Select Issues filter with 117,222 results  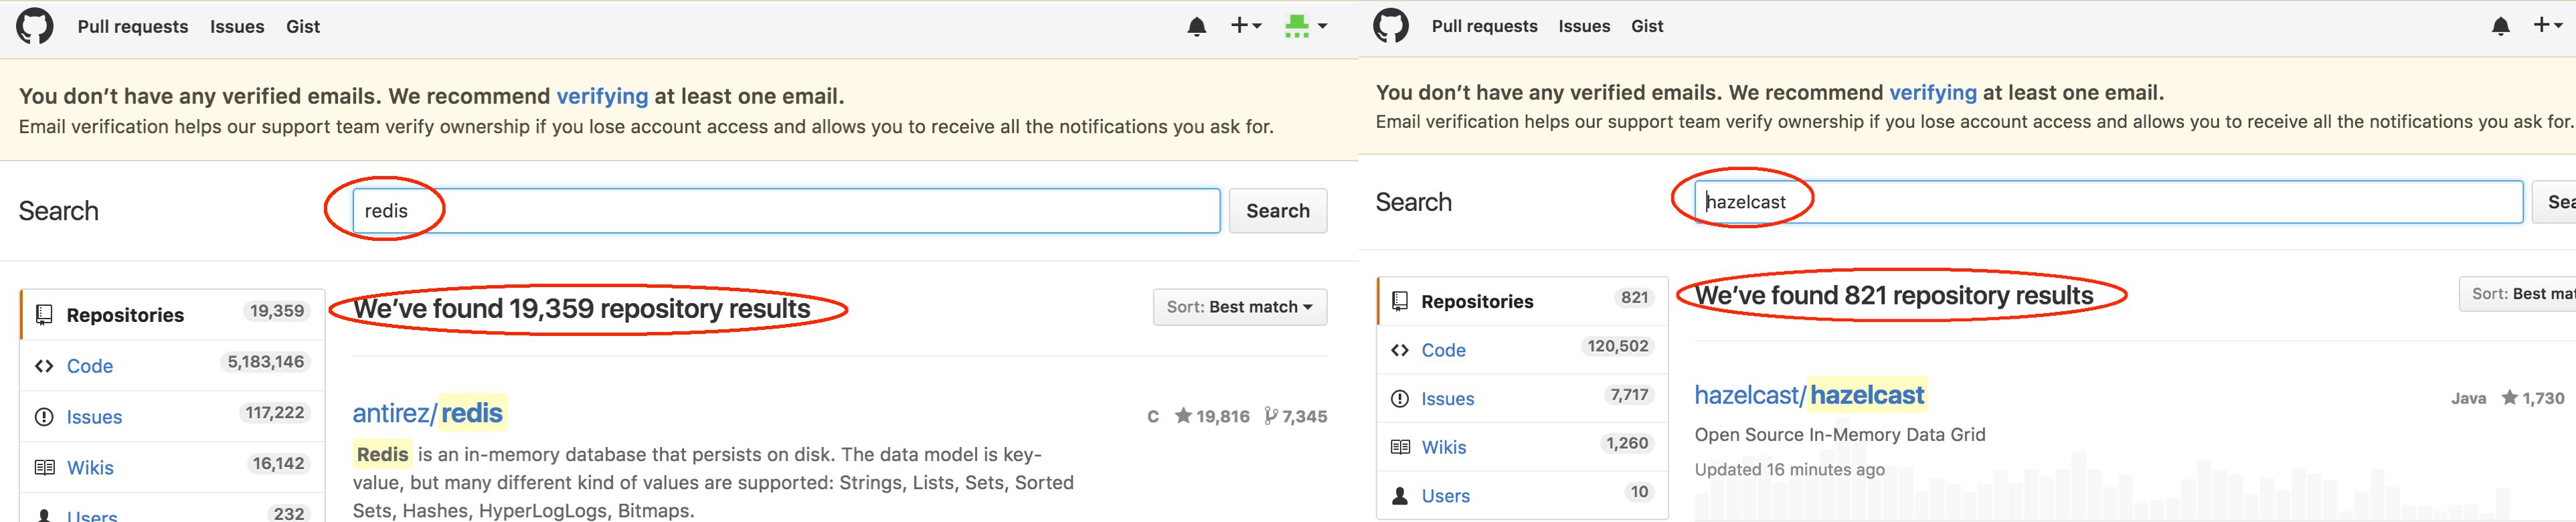coord(172,417)
